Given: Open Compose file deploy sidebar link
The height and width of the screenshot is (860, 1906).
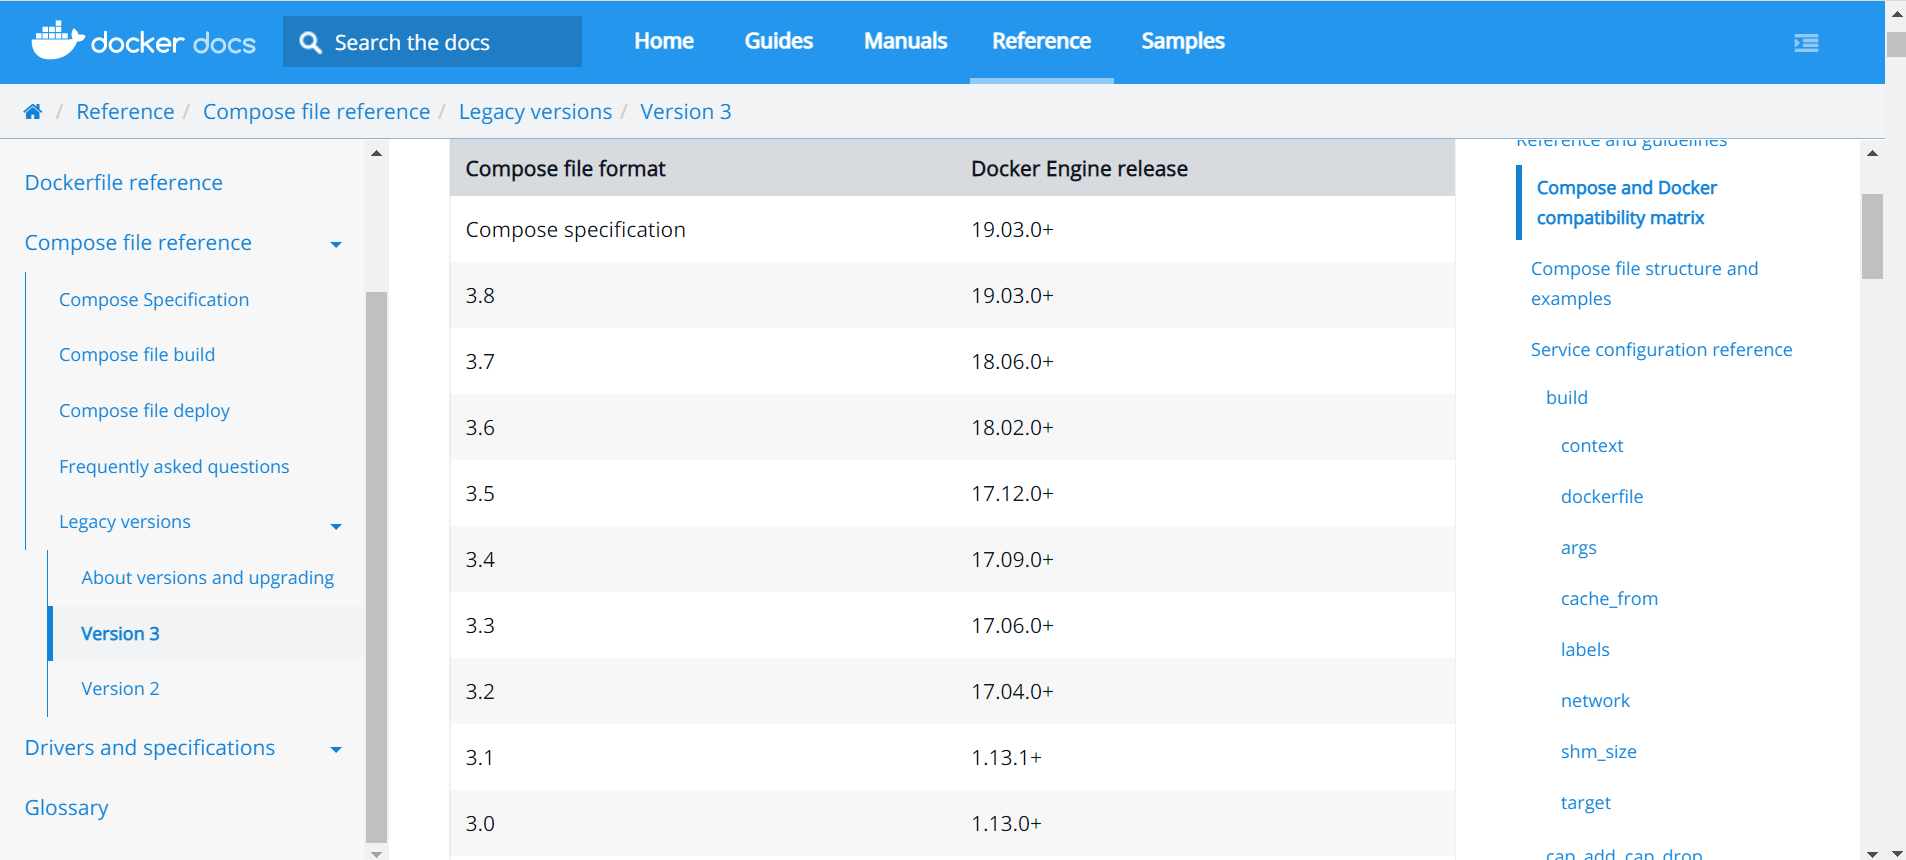Looking at the screenshot, I should 144,410.
